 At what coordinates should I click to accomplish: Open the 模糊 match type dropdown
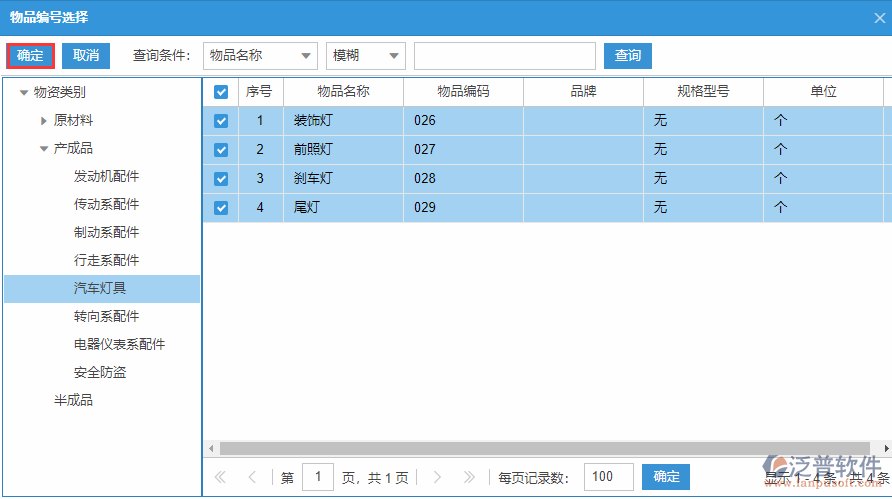tap(365, 56)
